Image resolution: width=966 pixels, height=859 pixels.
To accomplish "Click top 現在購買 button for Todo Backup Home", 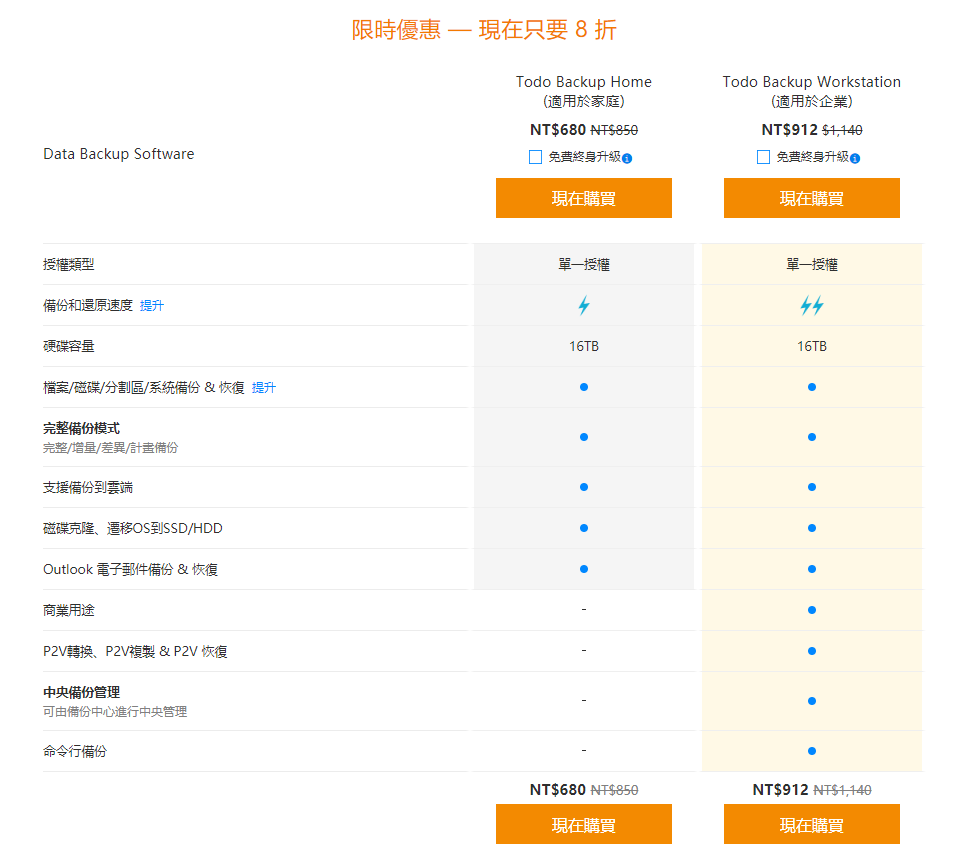I will [584, 198].
